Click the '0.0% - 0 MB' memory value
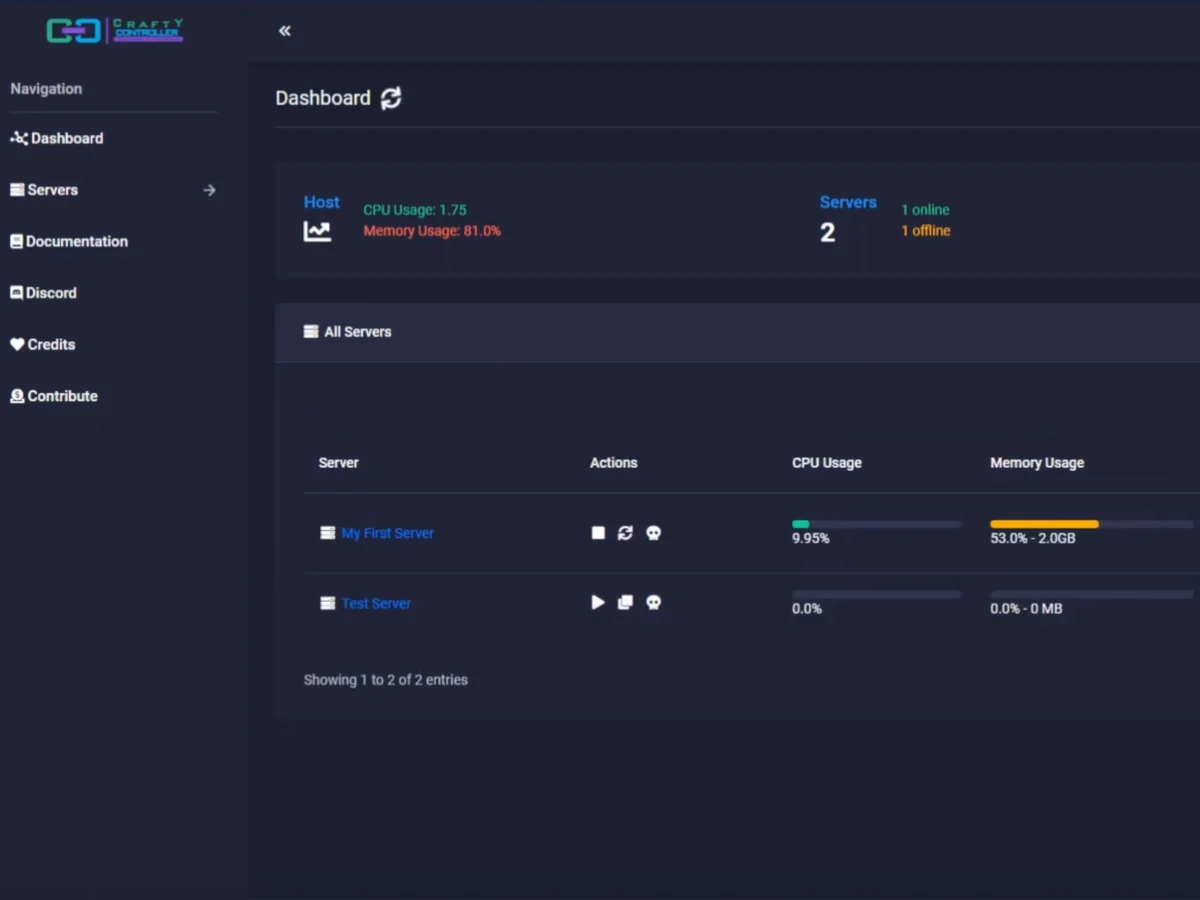1200x900 pixels. pos(1026,609)
